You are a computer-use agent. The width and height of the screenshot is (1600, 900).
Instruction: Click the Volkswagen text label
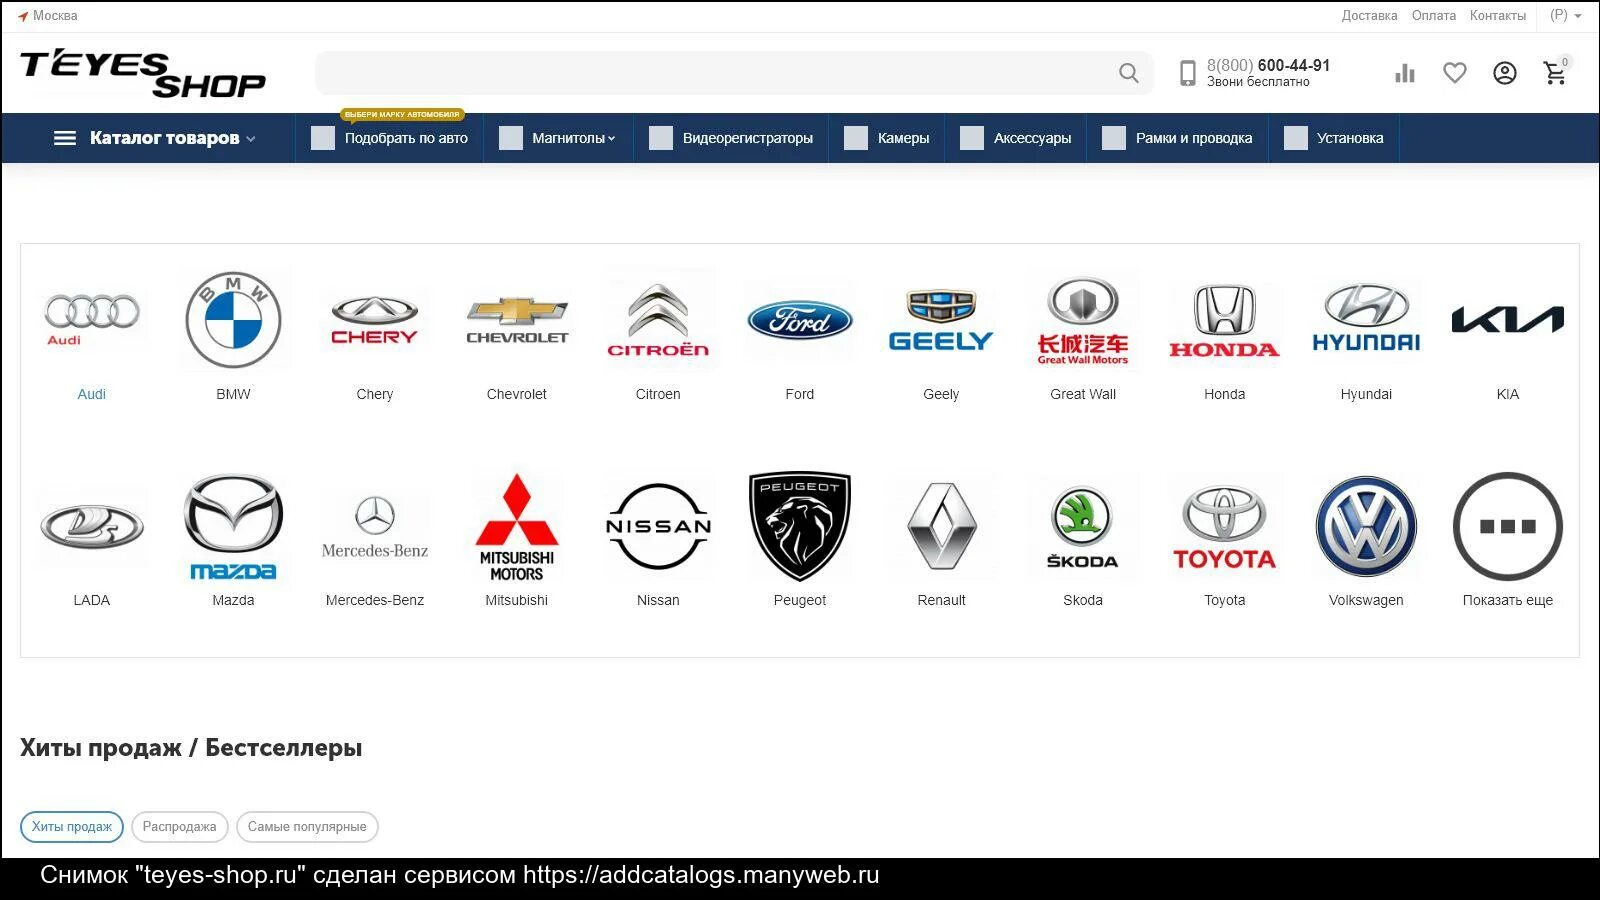1366,600
